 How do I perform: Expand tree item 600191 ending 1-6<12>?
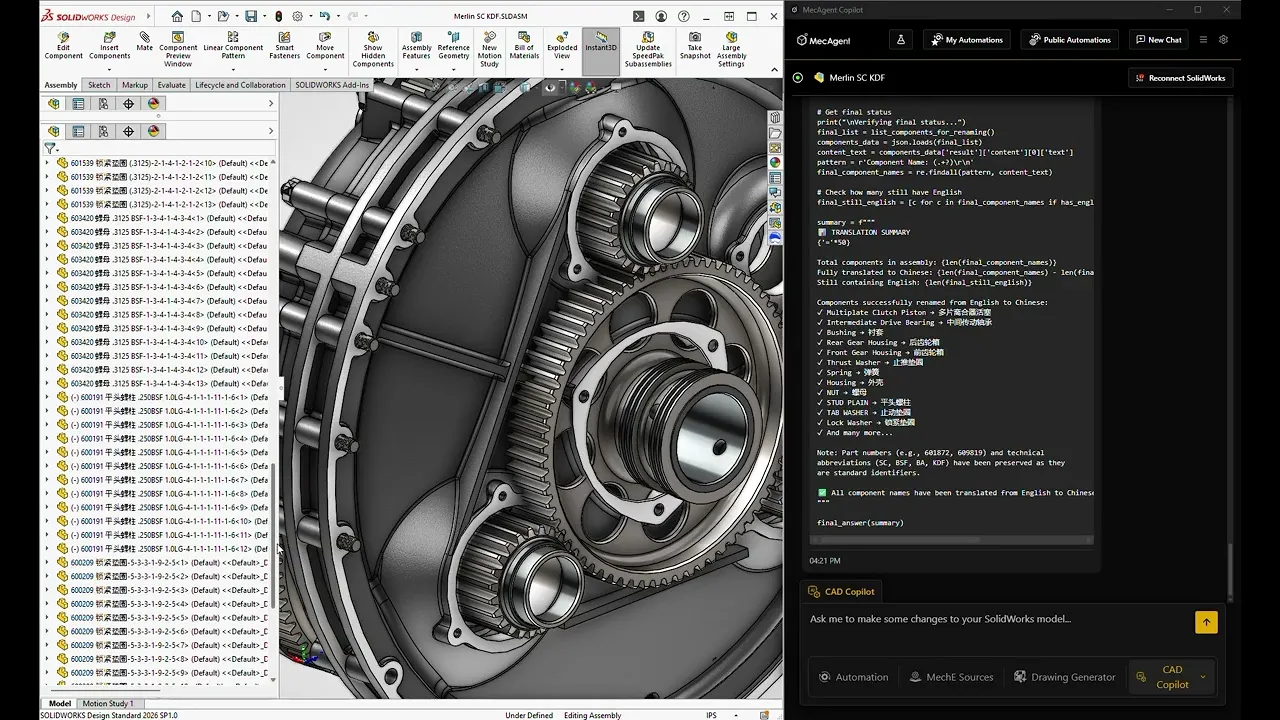click(47, 549)
